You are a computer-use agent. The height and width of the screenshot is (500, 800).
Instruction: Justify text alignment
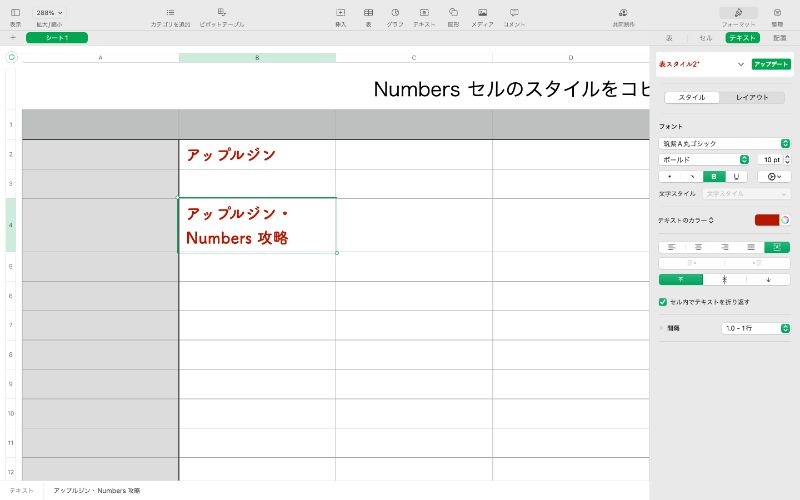tap(751, 247)
